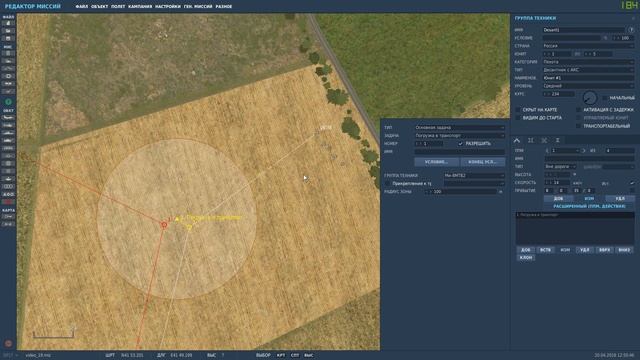This screenshot has height=360, width=640.
Task: Click the ВСТВ button below action list
Action: pos(545,250)
